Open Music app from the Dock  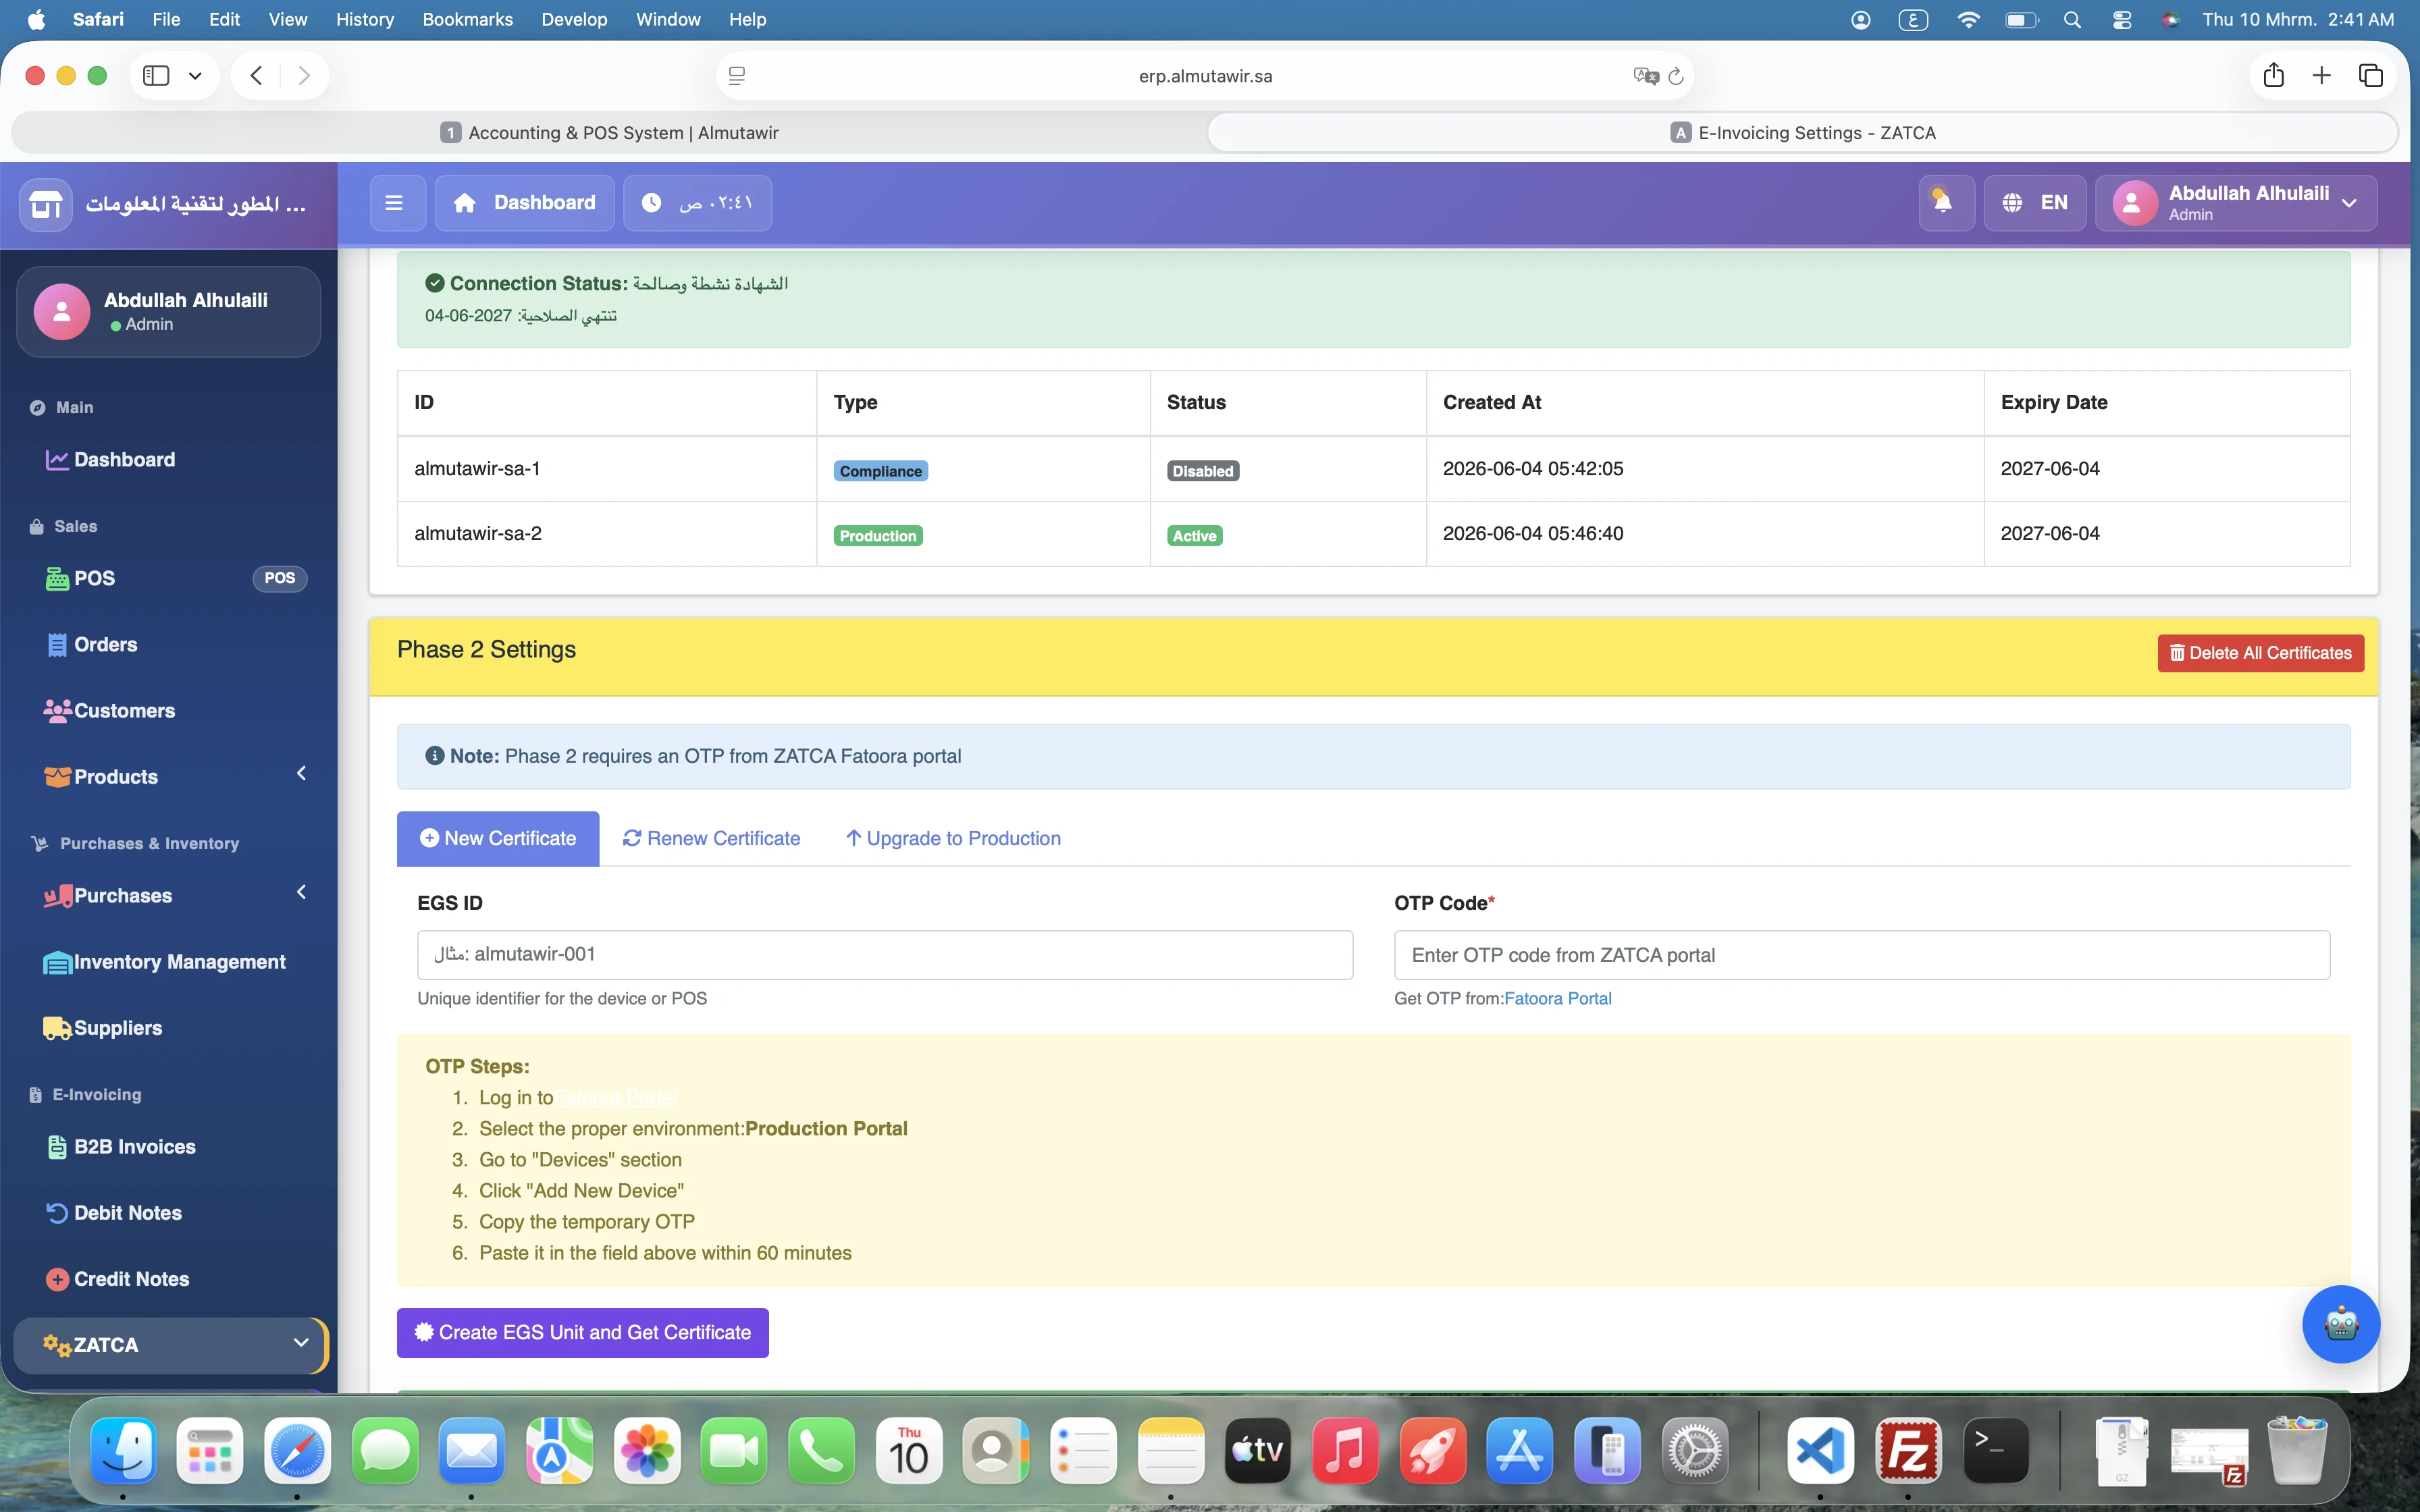click(x=1345, y=1450)
